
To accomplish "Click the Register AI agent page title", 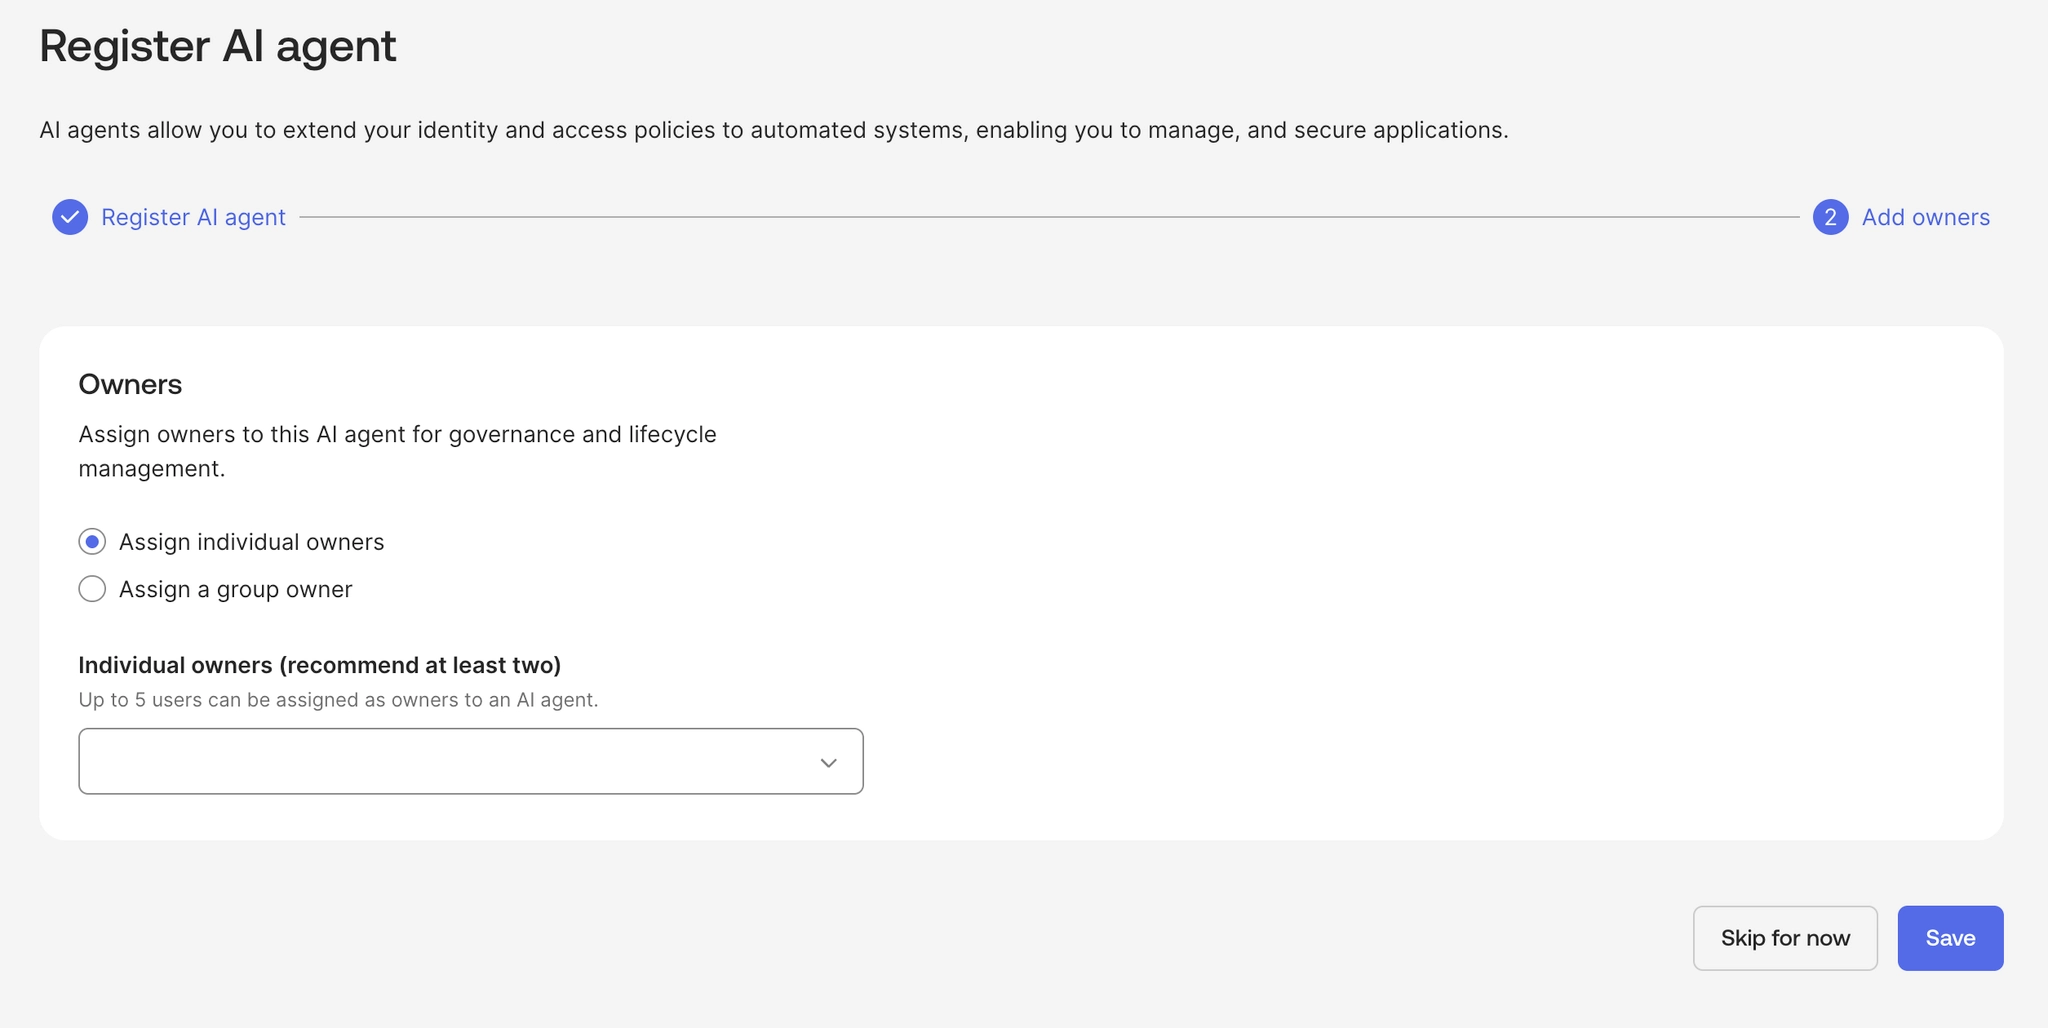I will click(x=218, y=46).
